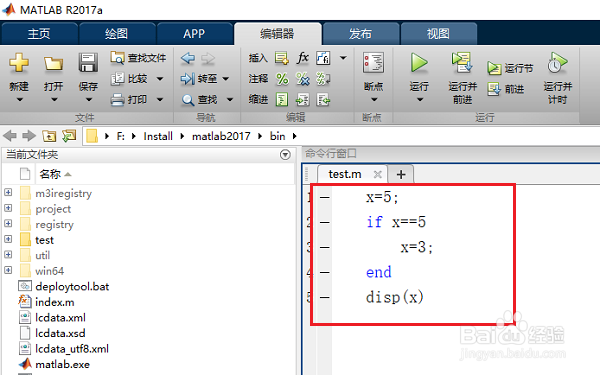Screen dimensions: 600x375
Task: Click 前进 advance button
Action: (x=505, y=89)
